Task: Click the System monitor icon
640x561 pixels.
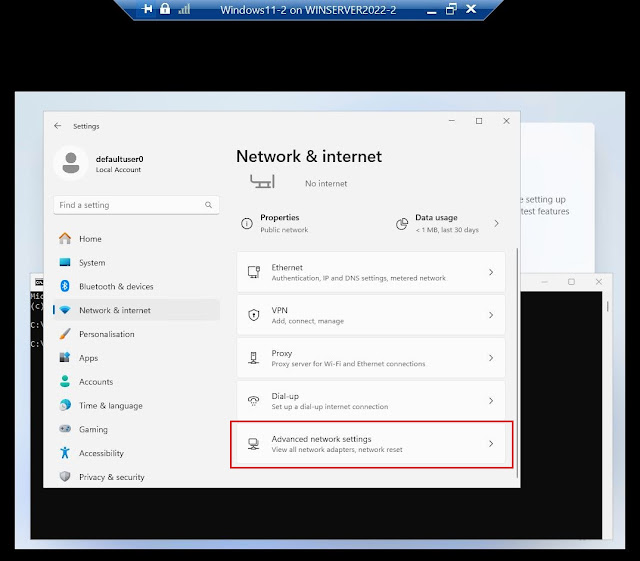Action: pos(65,262)
